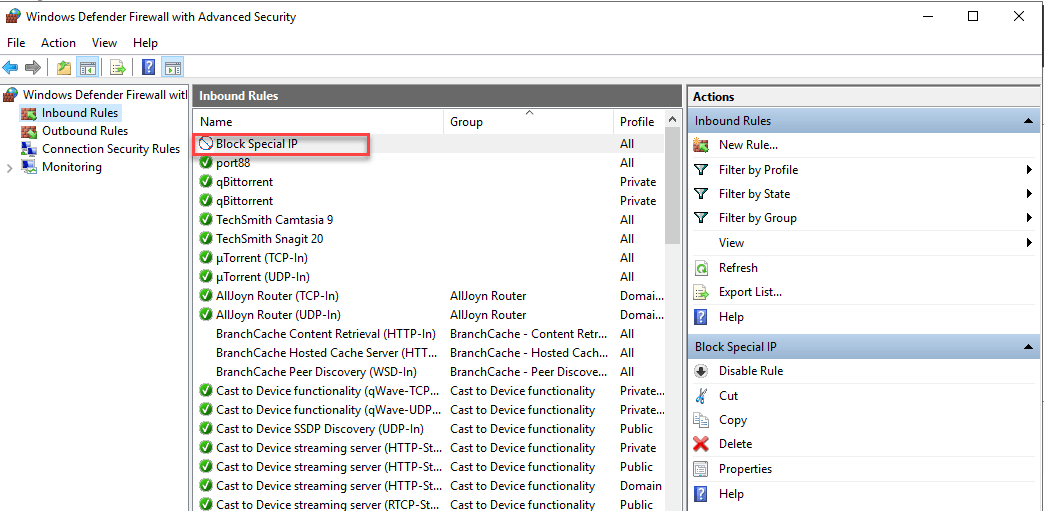The height and width of the screenshot is (511, 1044).
Task: Click the blue Help toolbar icon
Action: [x=148, y=68]
